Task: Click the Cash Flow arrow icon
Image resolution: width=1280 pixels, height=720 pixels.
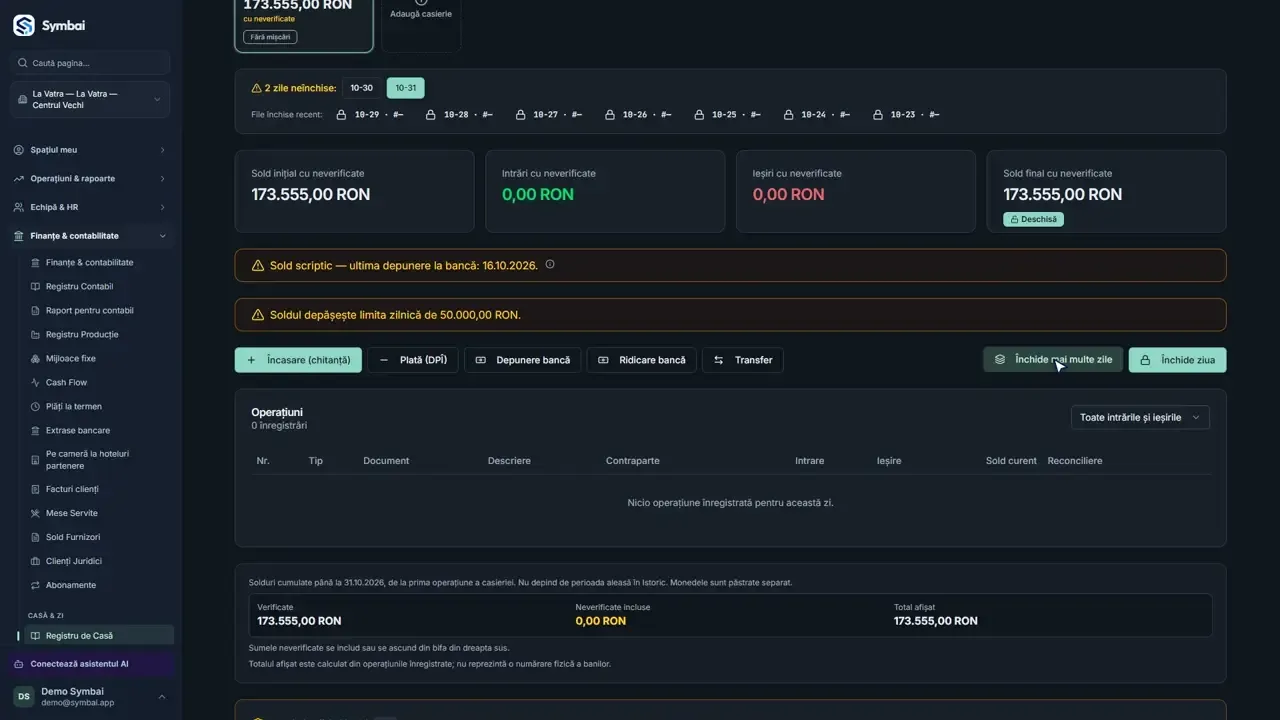Action: (36, 383)
